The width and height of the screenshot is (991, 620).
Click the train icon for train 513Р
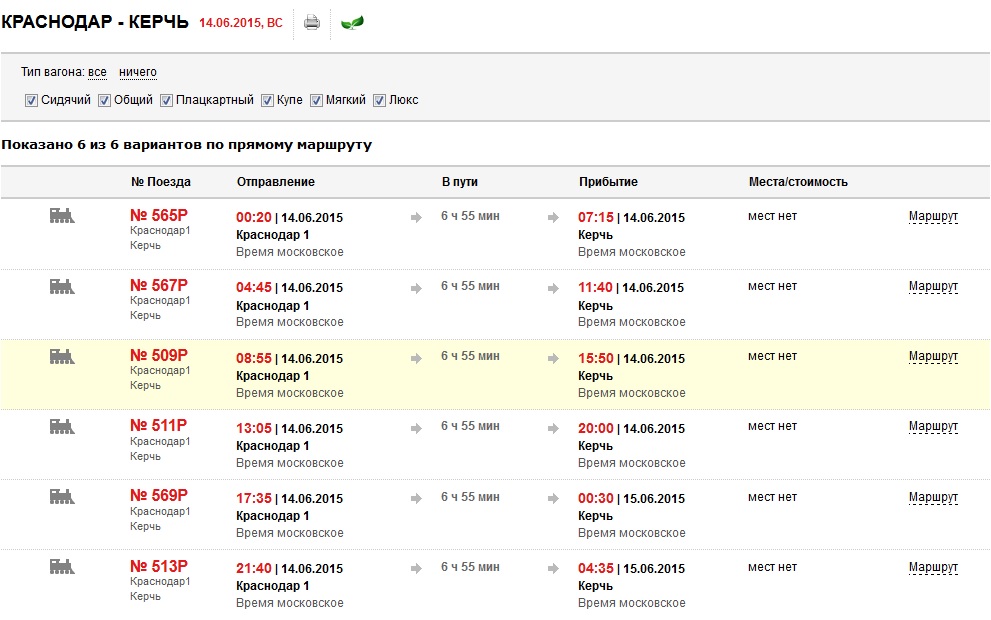[62, 566]
